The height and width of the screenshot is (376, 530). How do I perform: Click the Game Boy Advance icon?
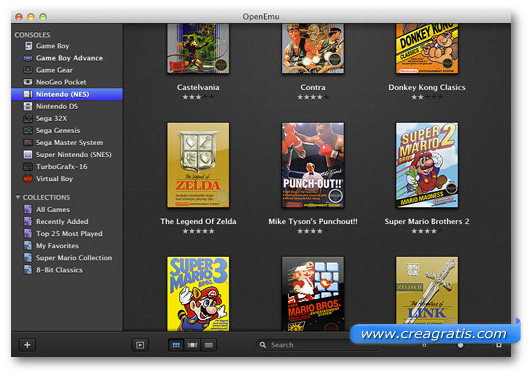point(28,58)
